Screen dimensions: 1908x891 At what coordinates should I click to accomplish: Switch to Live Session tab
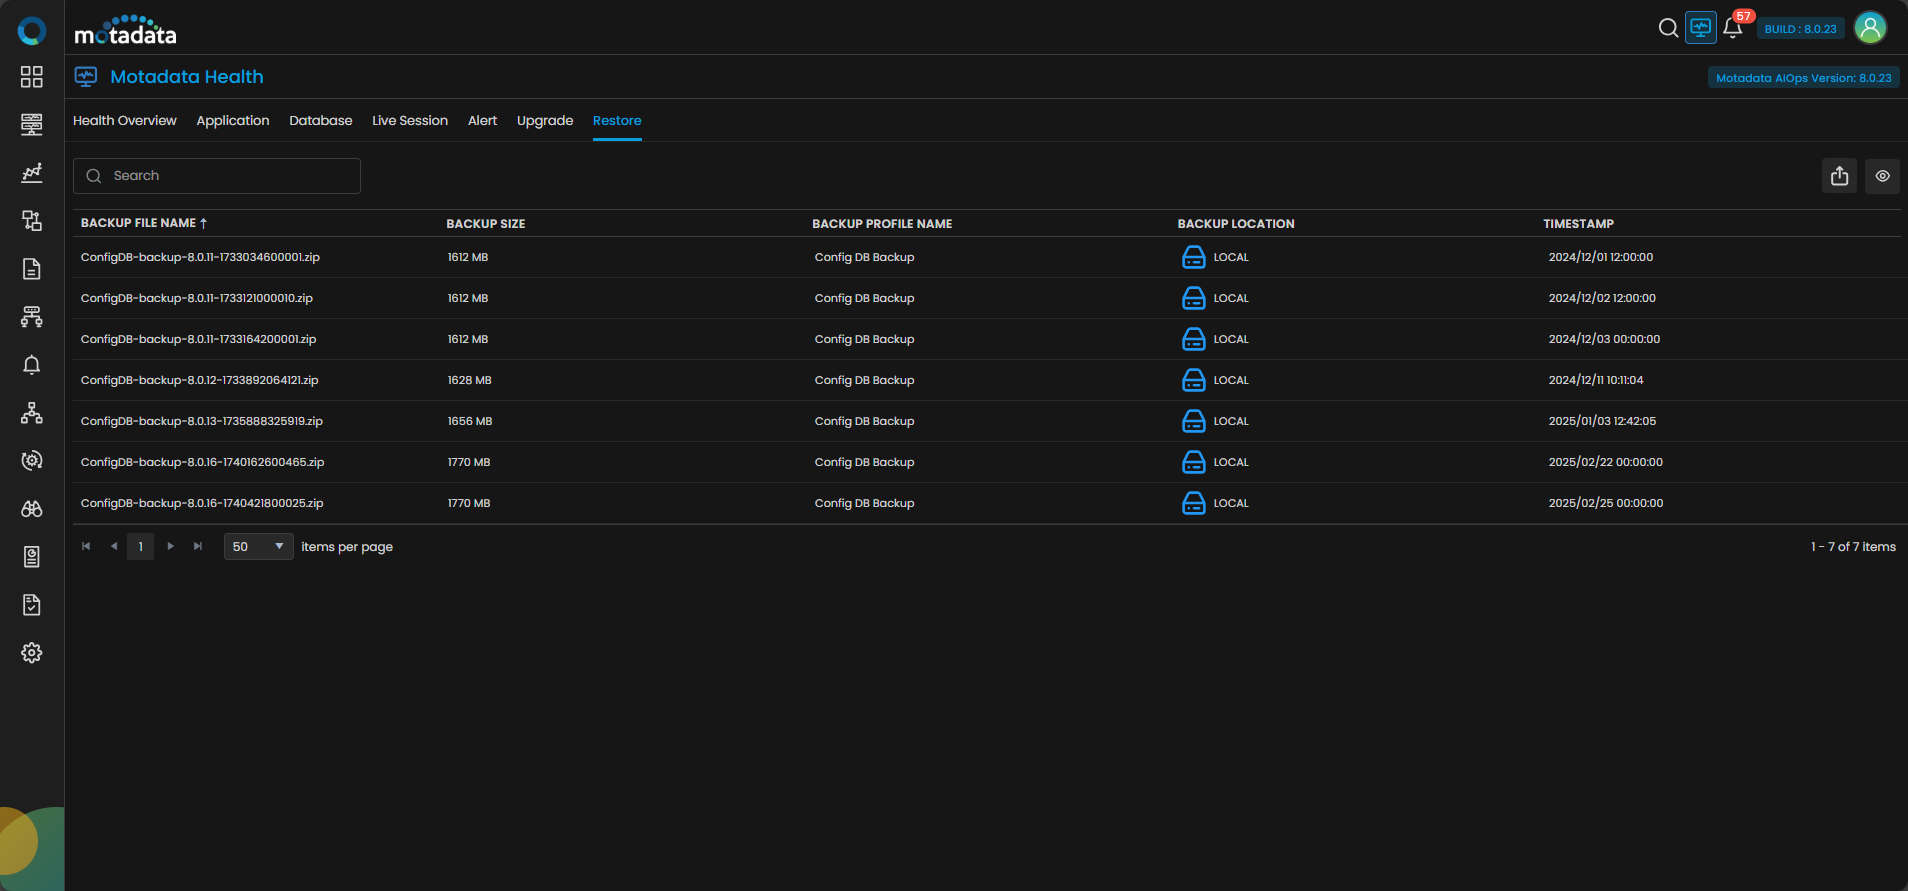(x=410, y=121)
